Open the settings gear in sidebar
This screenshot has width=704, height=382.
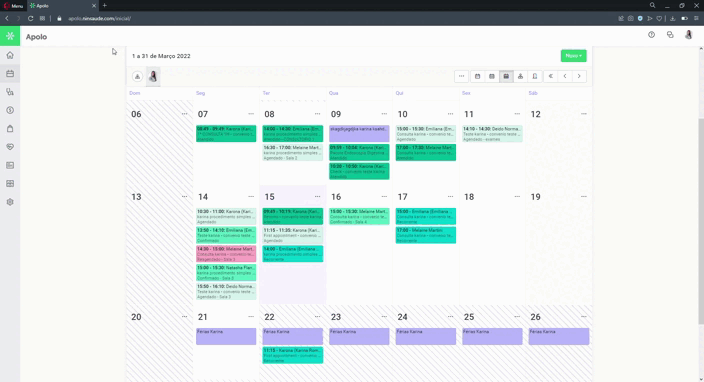point(10,202)
